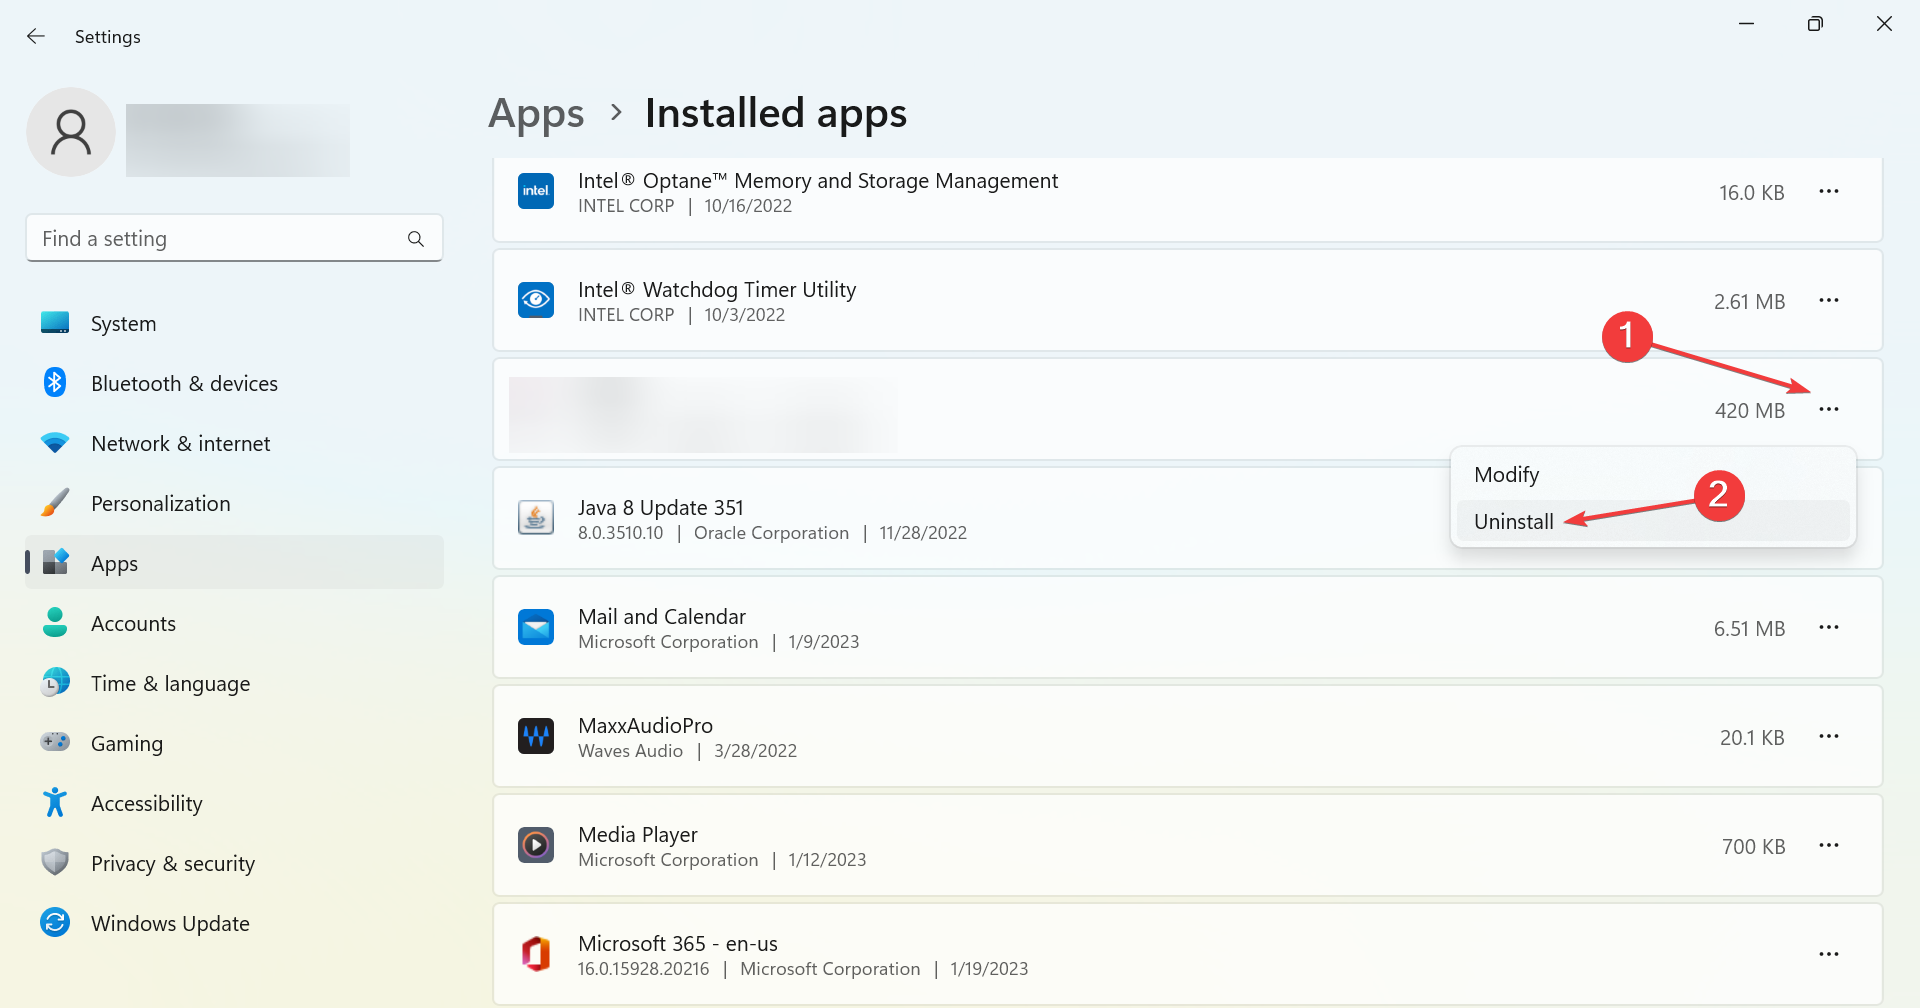The width and height of the screenshot is (1920, 1008).
Task: Close the Settings window
Action: pos(1884,24)
